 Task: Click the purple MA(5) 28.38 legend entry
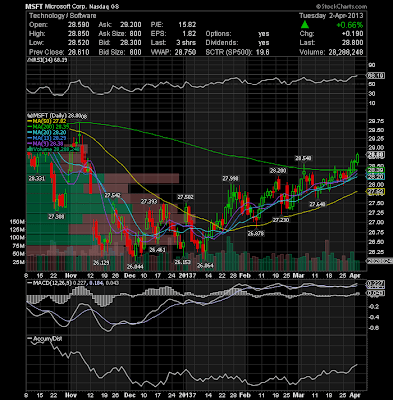(x=45, y=144)
